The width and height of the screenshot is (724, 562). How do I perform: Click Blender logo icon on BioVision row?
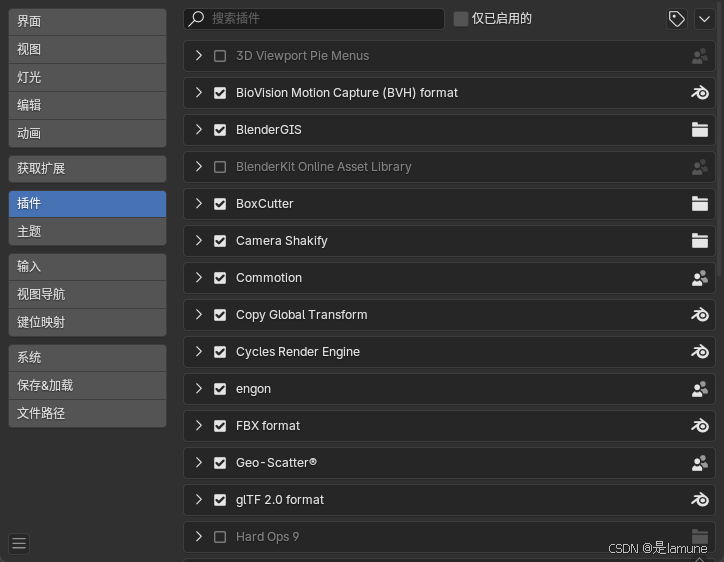(x=700, y=93)
